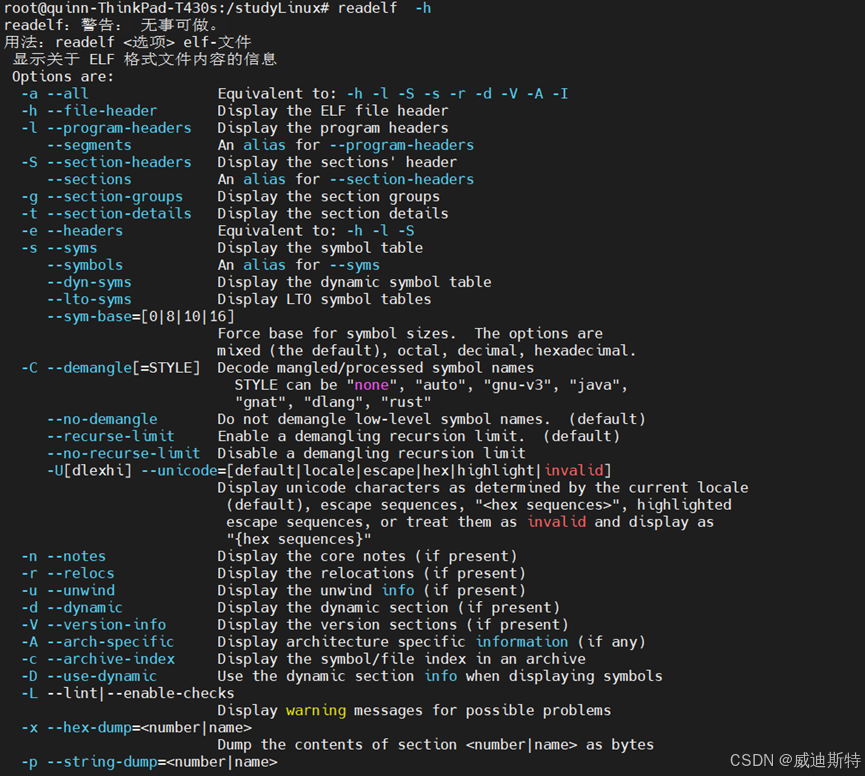Viewport: 865px width, 776px height.
Task: Click the option '--dynamic'
Action: (x=85, y=607)
